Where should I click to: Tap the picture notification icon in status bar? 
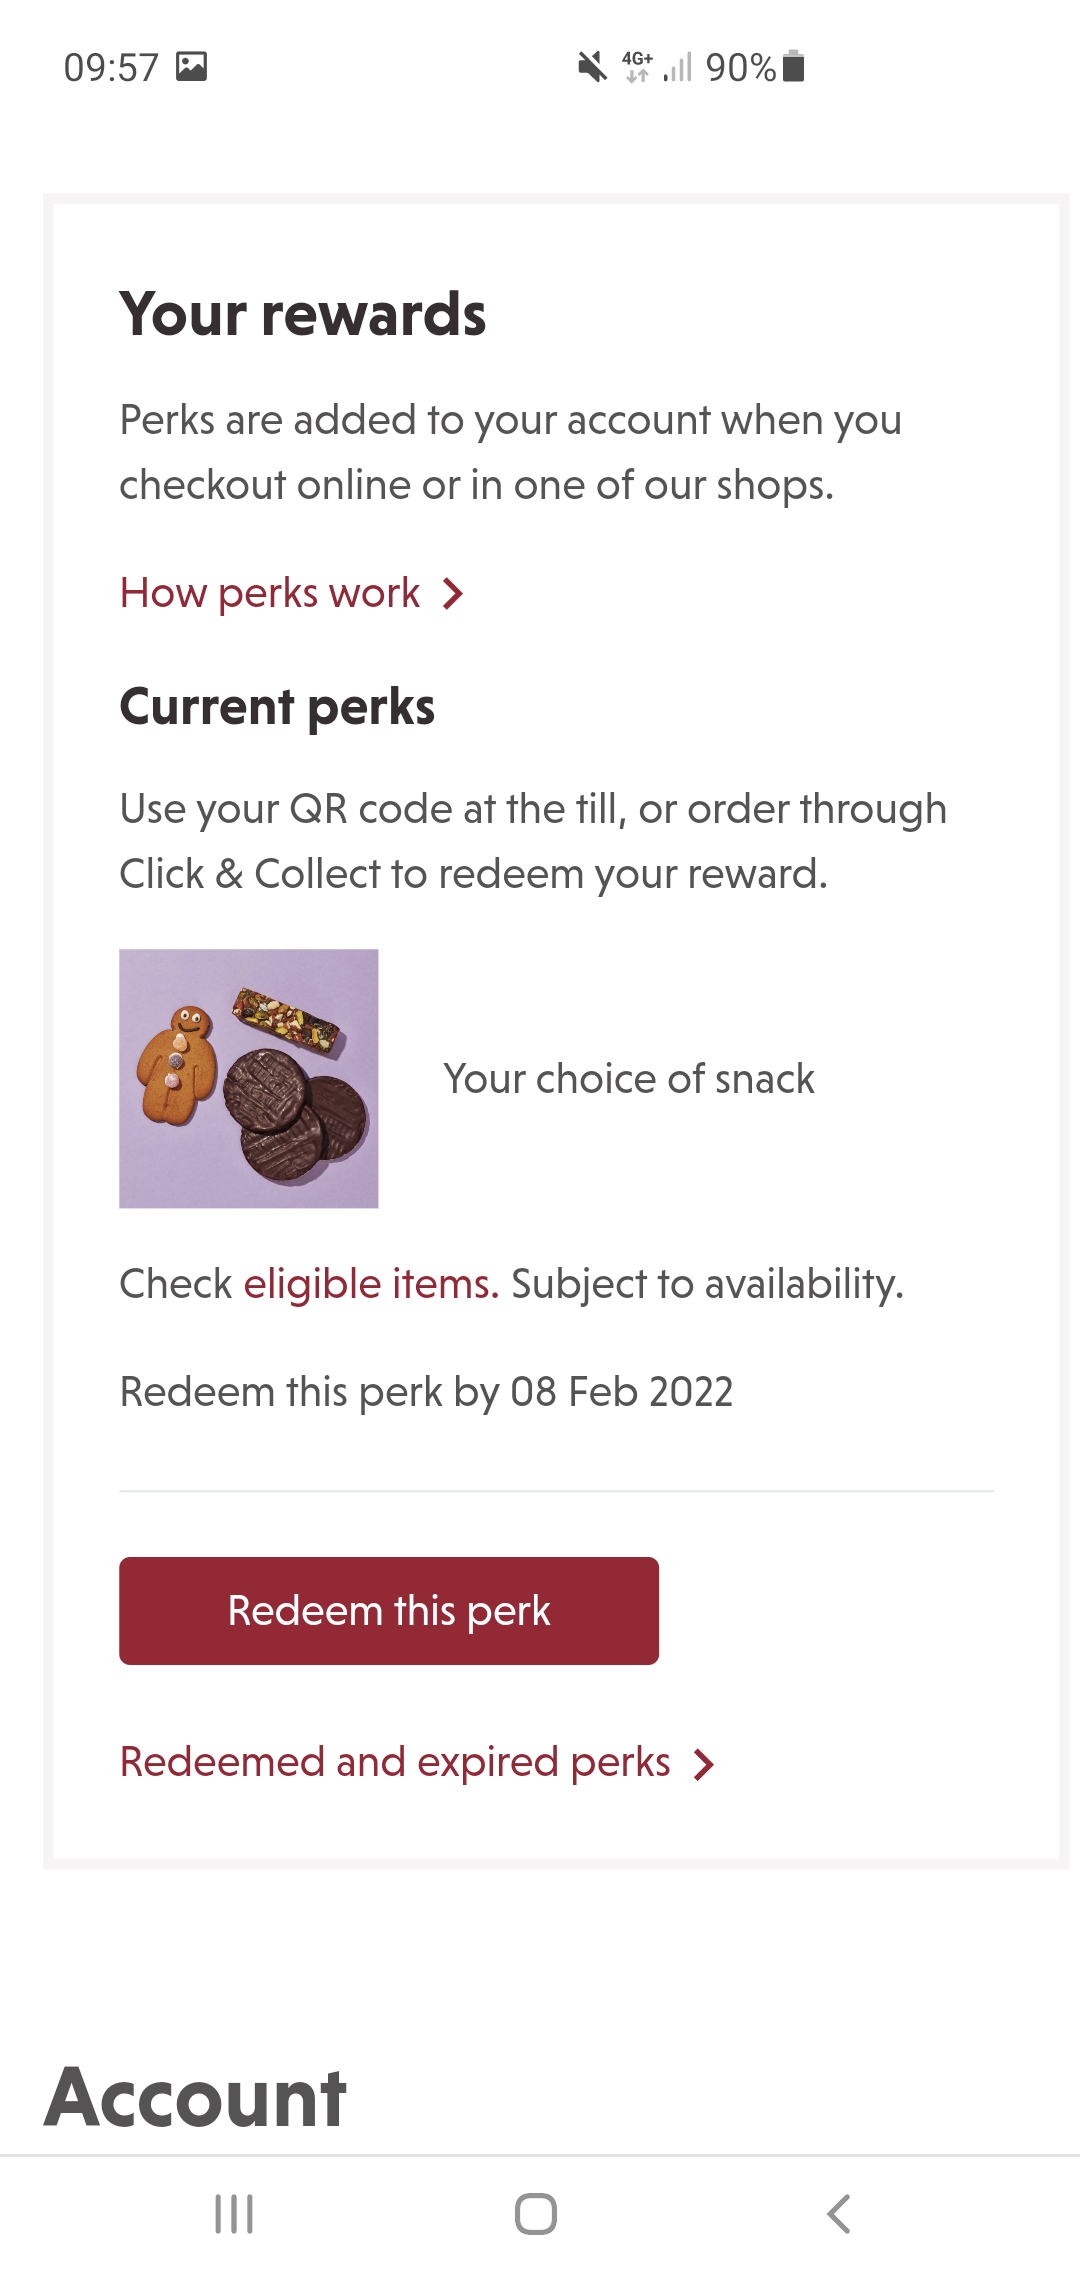[191, 67]
